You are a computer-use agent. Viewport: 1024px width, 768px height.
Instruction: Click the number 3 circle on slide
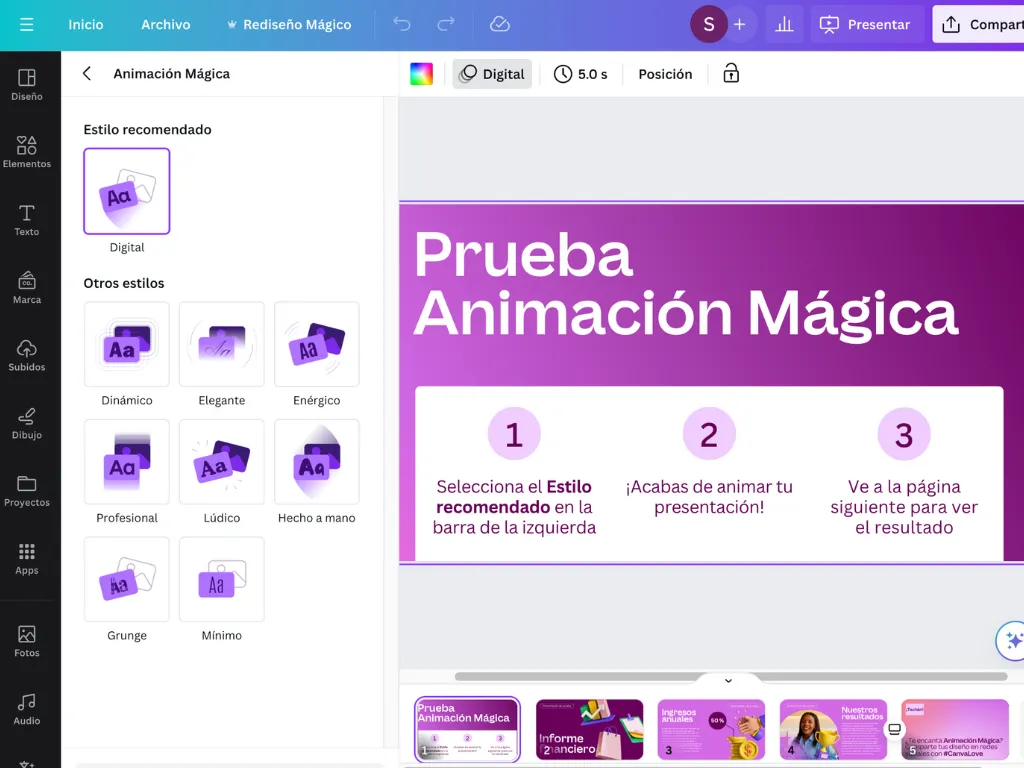(x=904, y=434)
